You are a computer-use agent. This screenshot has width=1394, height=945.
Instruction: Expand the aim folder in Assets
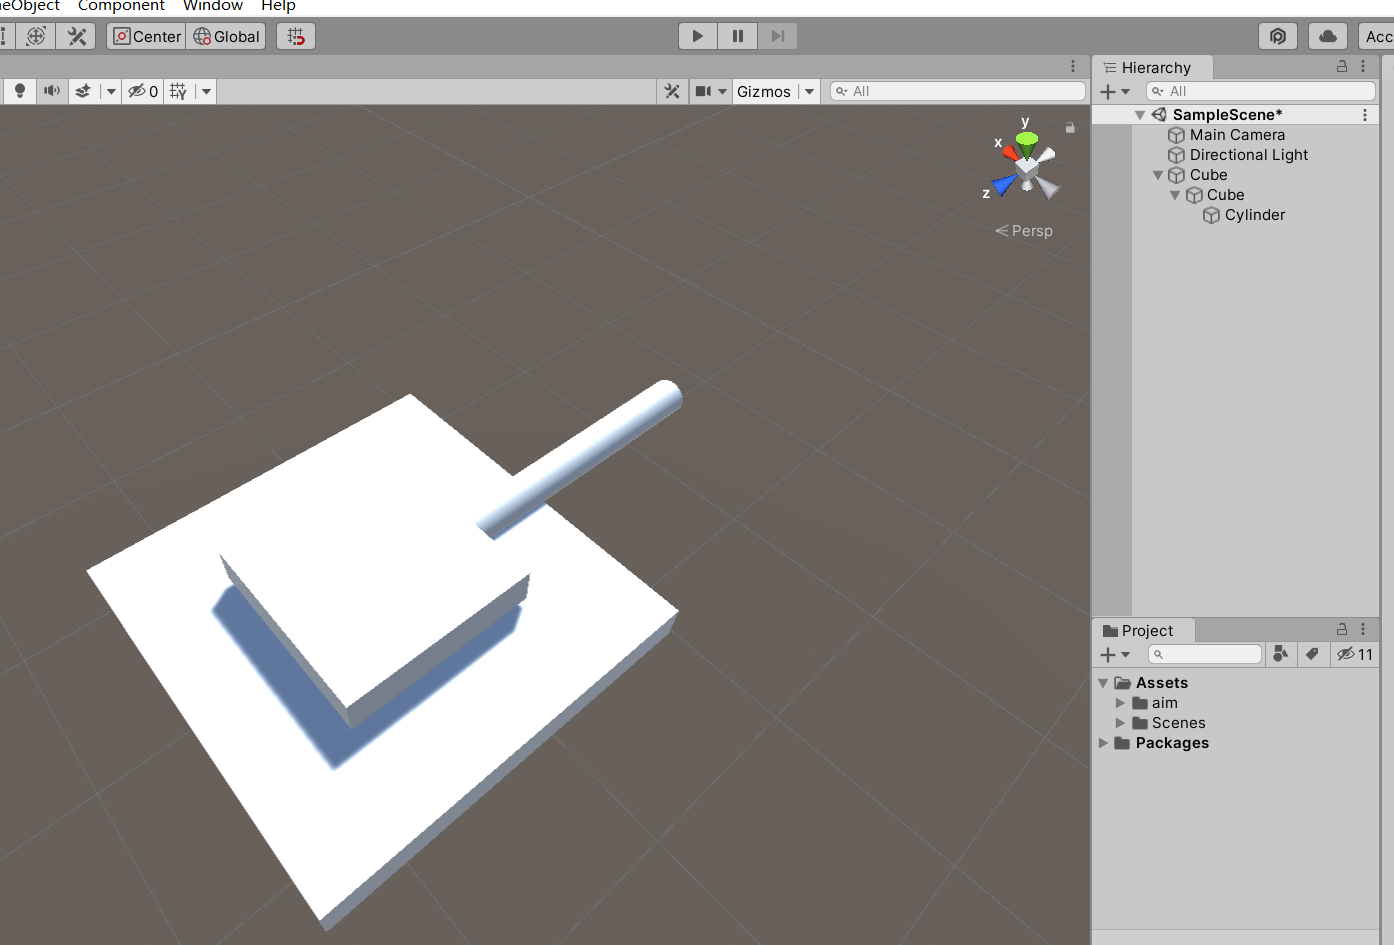point(1120,703)
